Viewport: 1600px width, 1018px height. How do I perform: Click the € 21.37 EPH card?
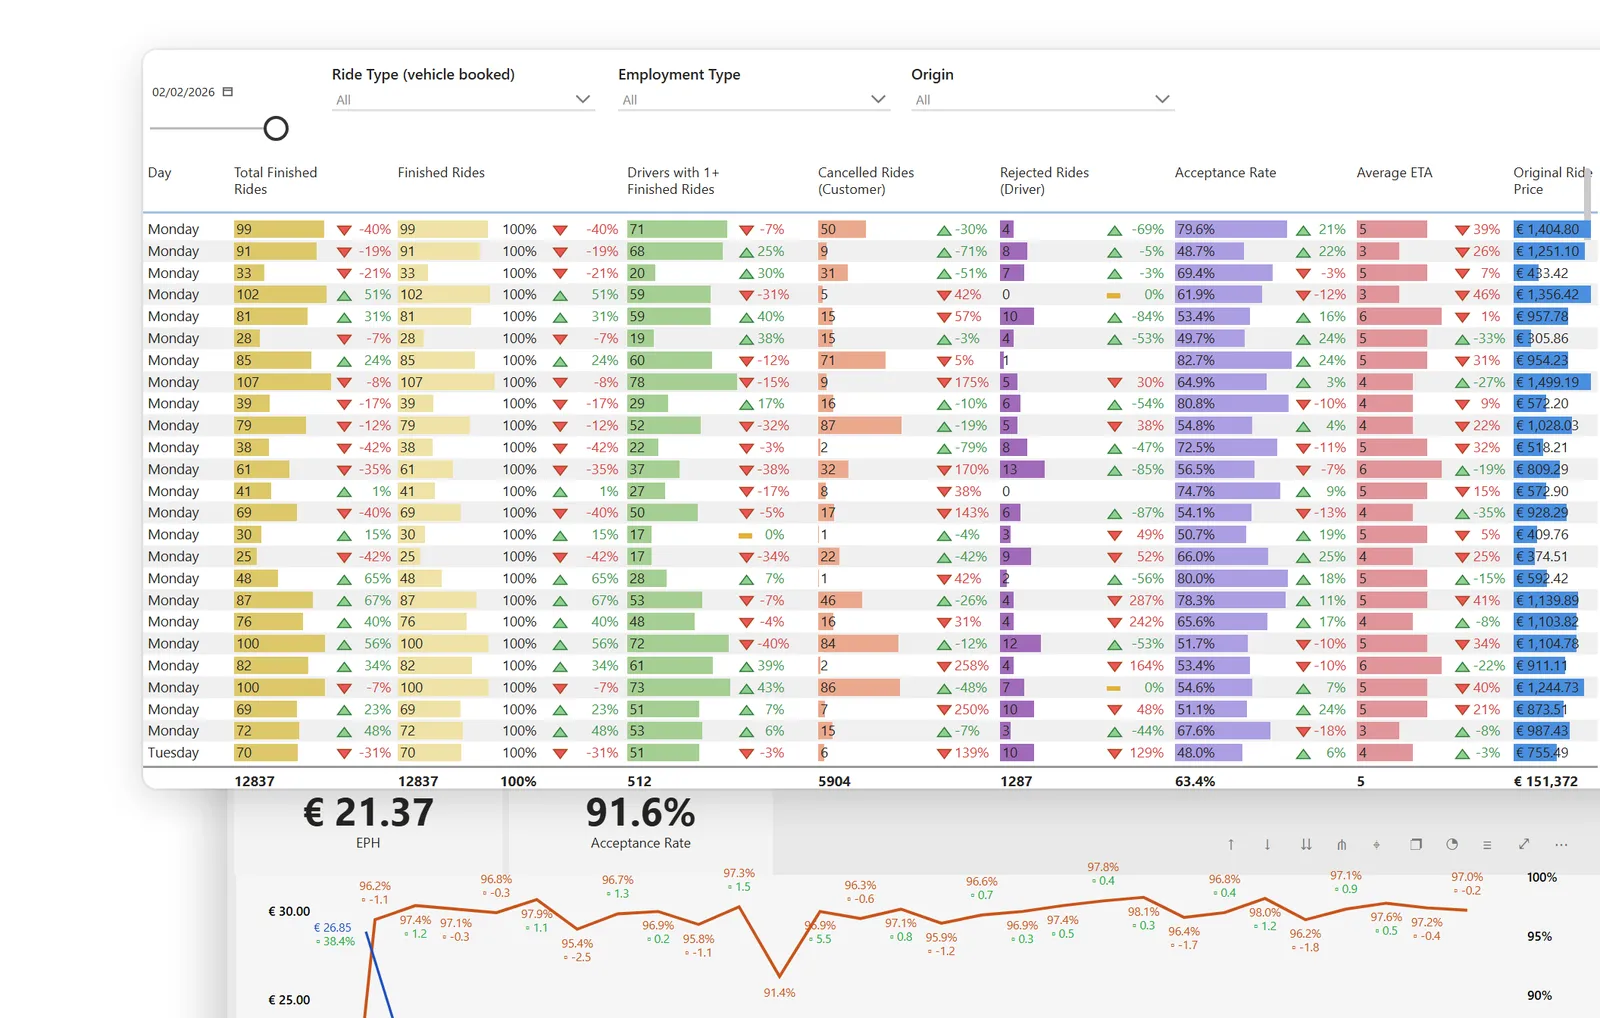click(368, 822)
